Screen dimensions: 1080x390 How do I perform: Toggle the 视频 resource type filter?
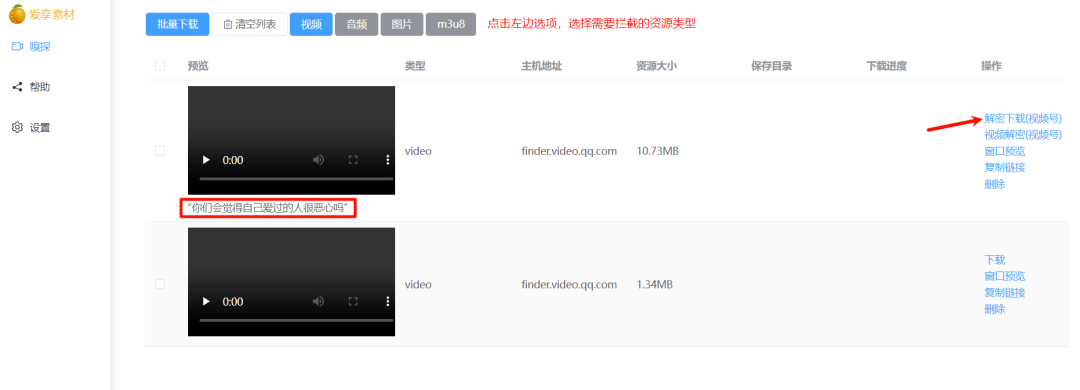point(311,24)
